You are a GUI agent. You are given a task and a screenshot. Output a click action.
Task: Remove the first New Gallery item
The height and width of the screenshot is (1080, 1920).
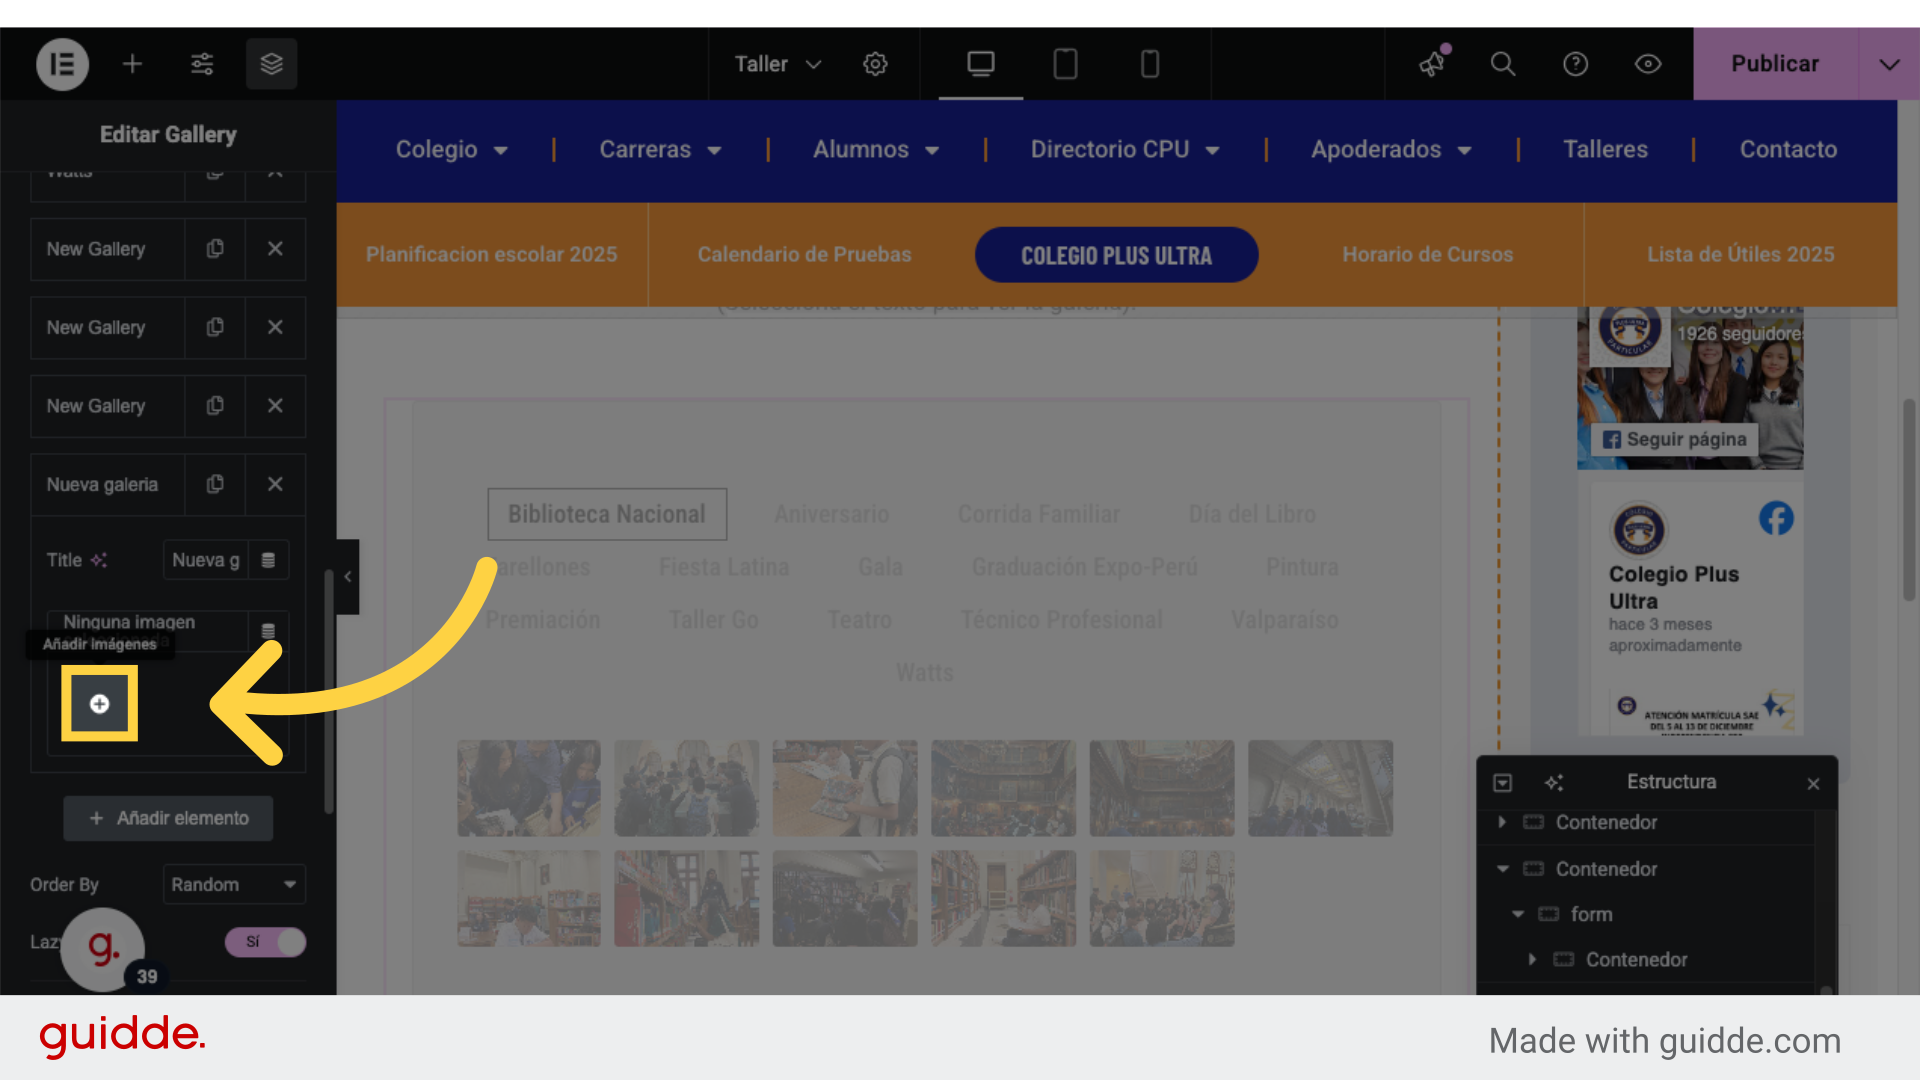pos(275,248)
